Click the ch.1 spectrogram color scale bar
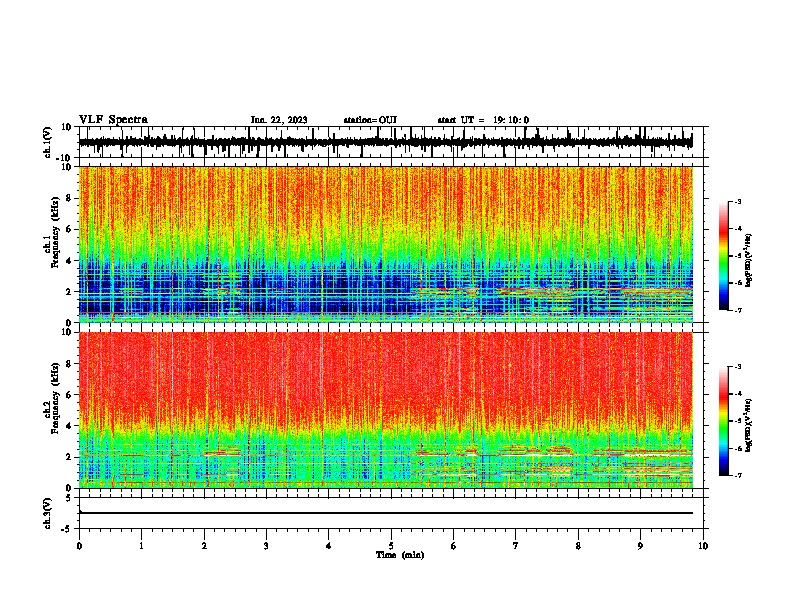The height and width of the screenshot is (612, 792). click(x=724, y=256)
